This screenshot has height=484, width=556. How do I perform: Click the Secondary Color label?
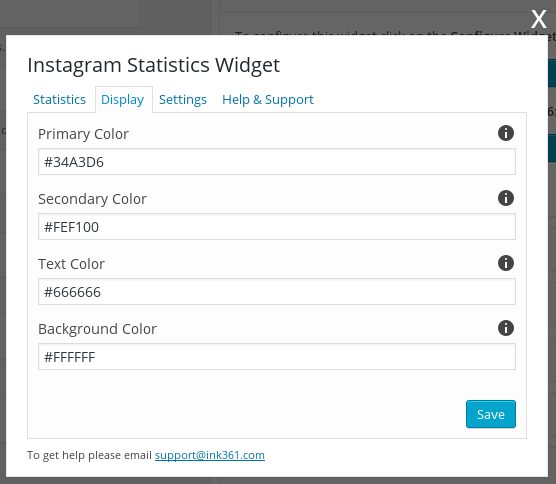[92, 199]
